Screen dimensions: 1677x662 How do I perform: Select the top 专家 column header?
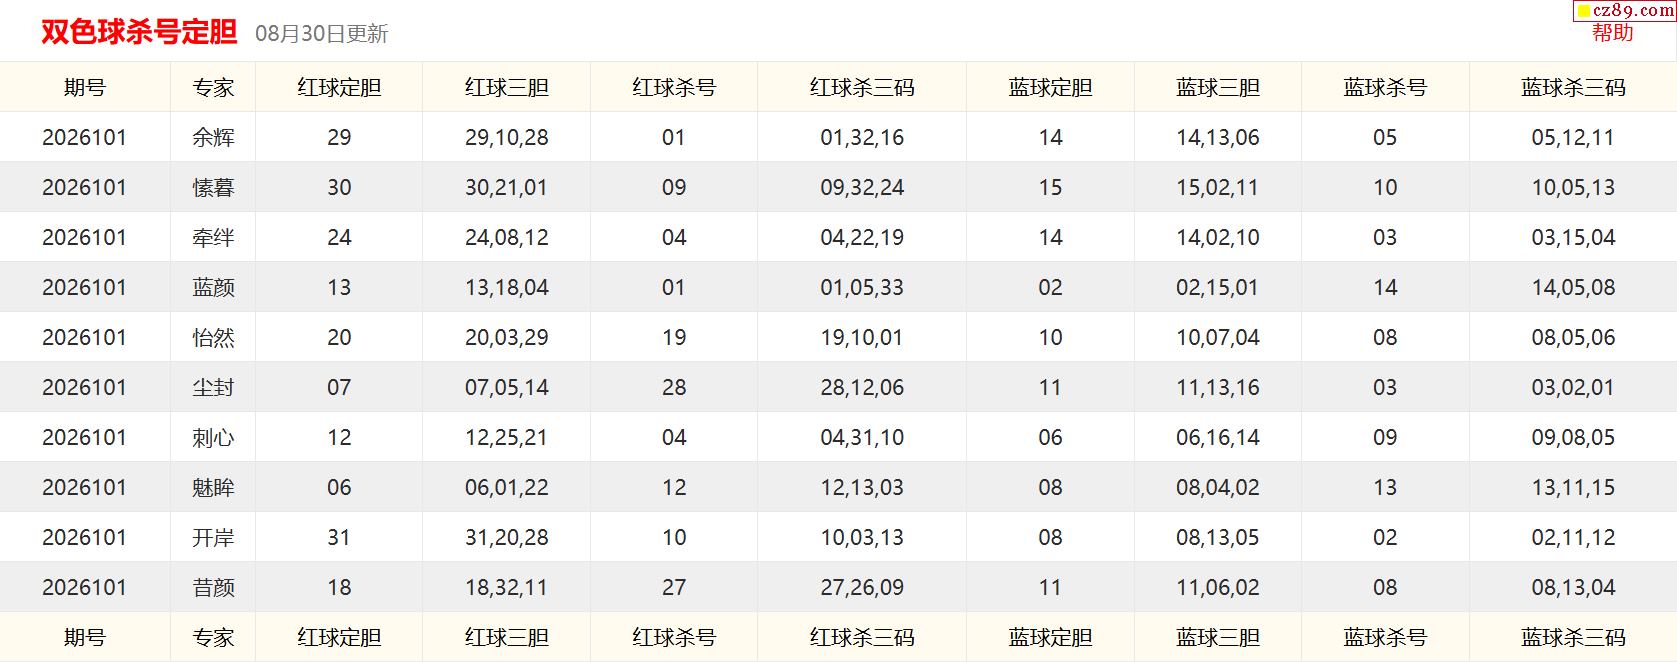click(x=213, y=88)
